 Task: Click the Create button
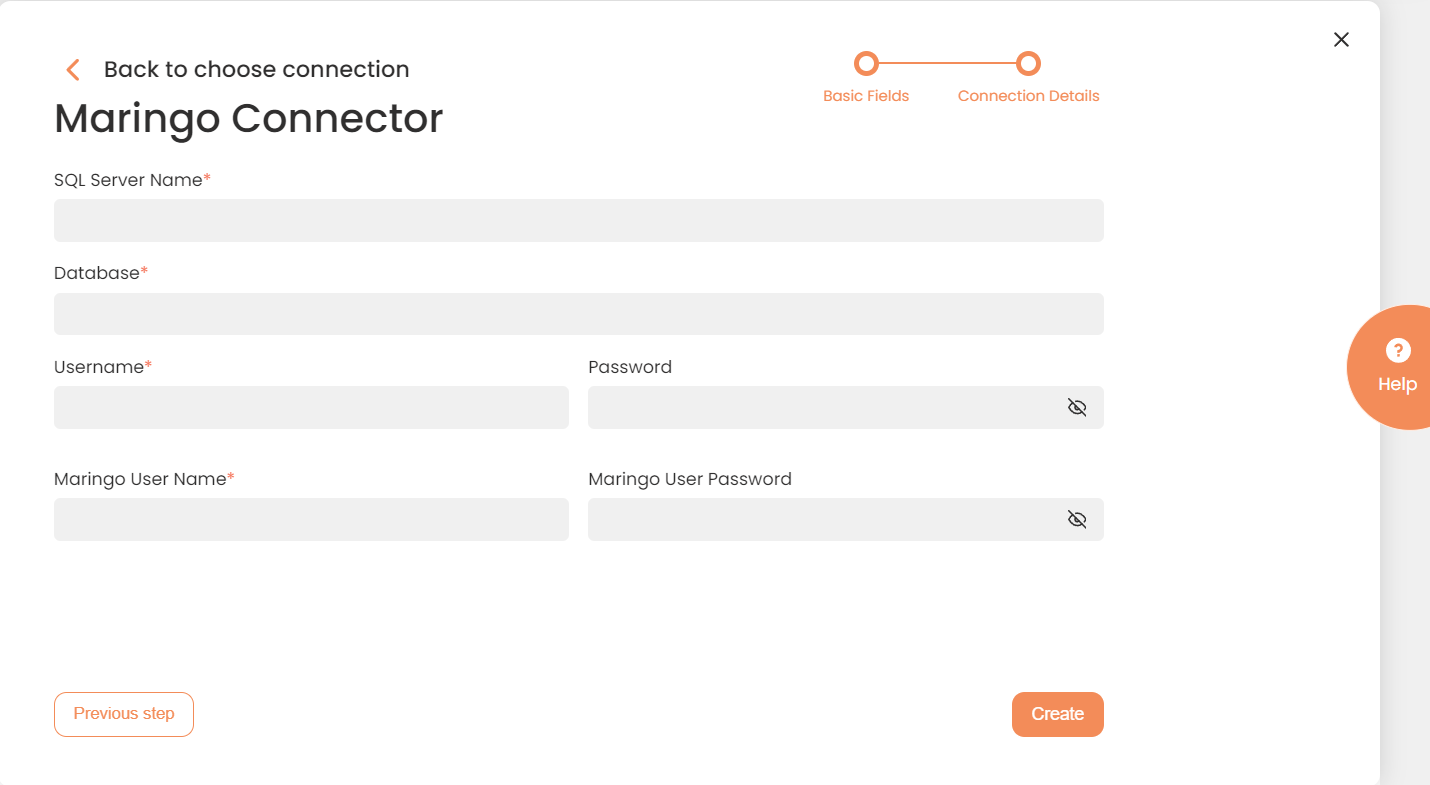[1057, 714]
